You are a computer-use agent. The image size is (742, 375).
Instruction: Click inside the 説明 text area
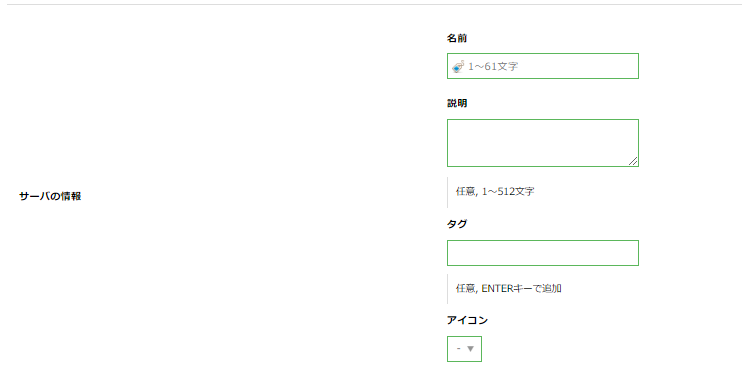[543, 143]
